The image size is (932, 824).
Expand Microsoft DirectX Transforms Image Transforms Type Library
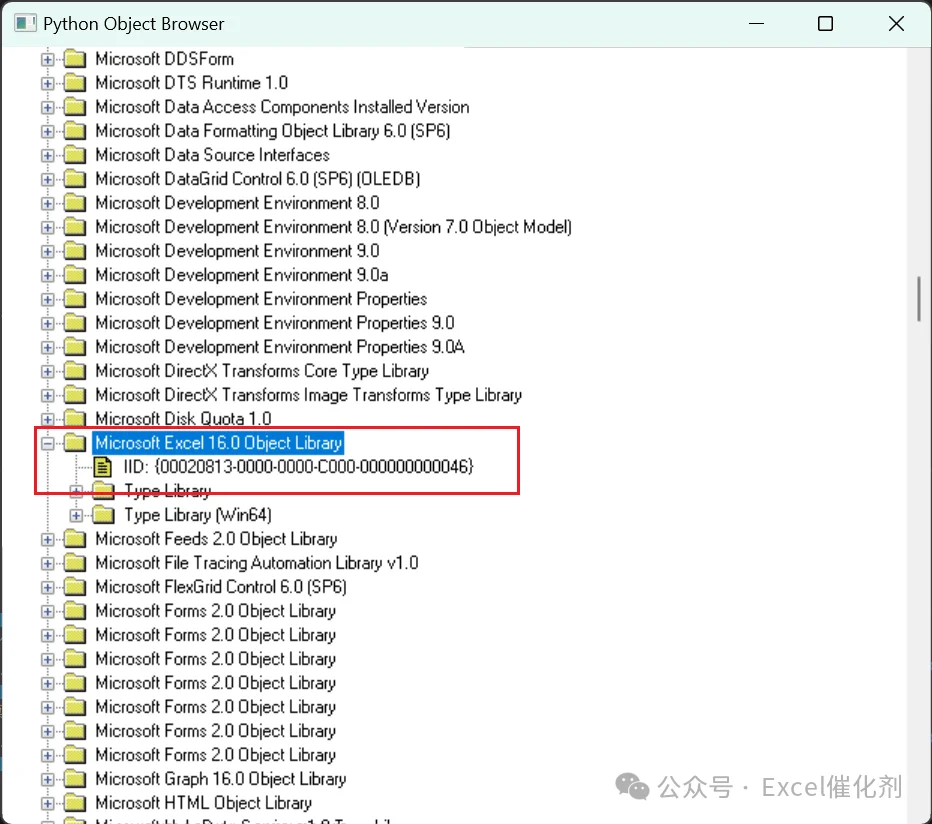pos(48,395)
